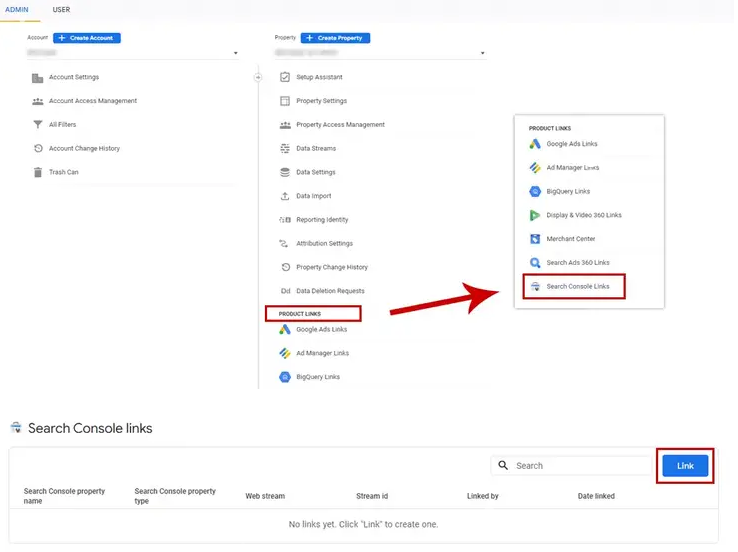Screen dimensions: 738x552
Task: Click the Google Ads icon in popup panel
Action: (535, 144)
